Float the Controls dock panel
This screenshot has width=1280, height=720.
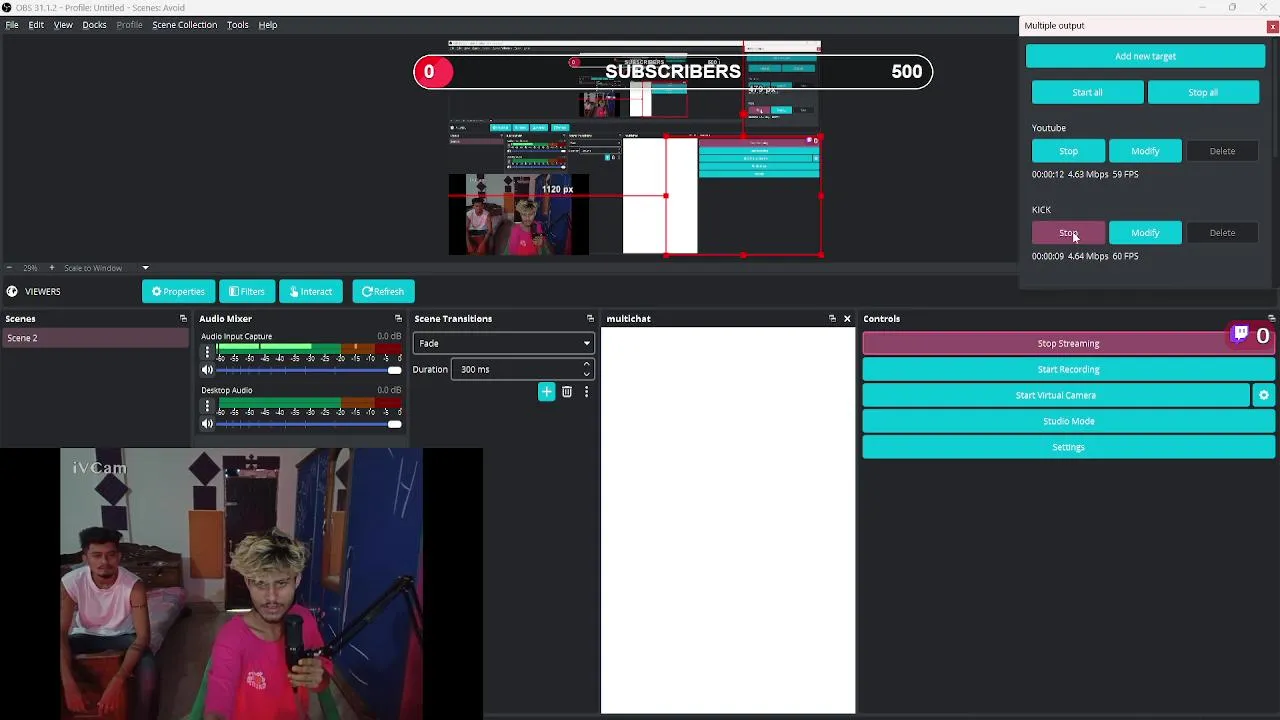pyautogui.click(x=1272, y=318)
